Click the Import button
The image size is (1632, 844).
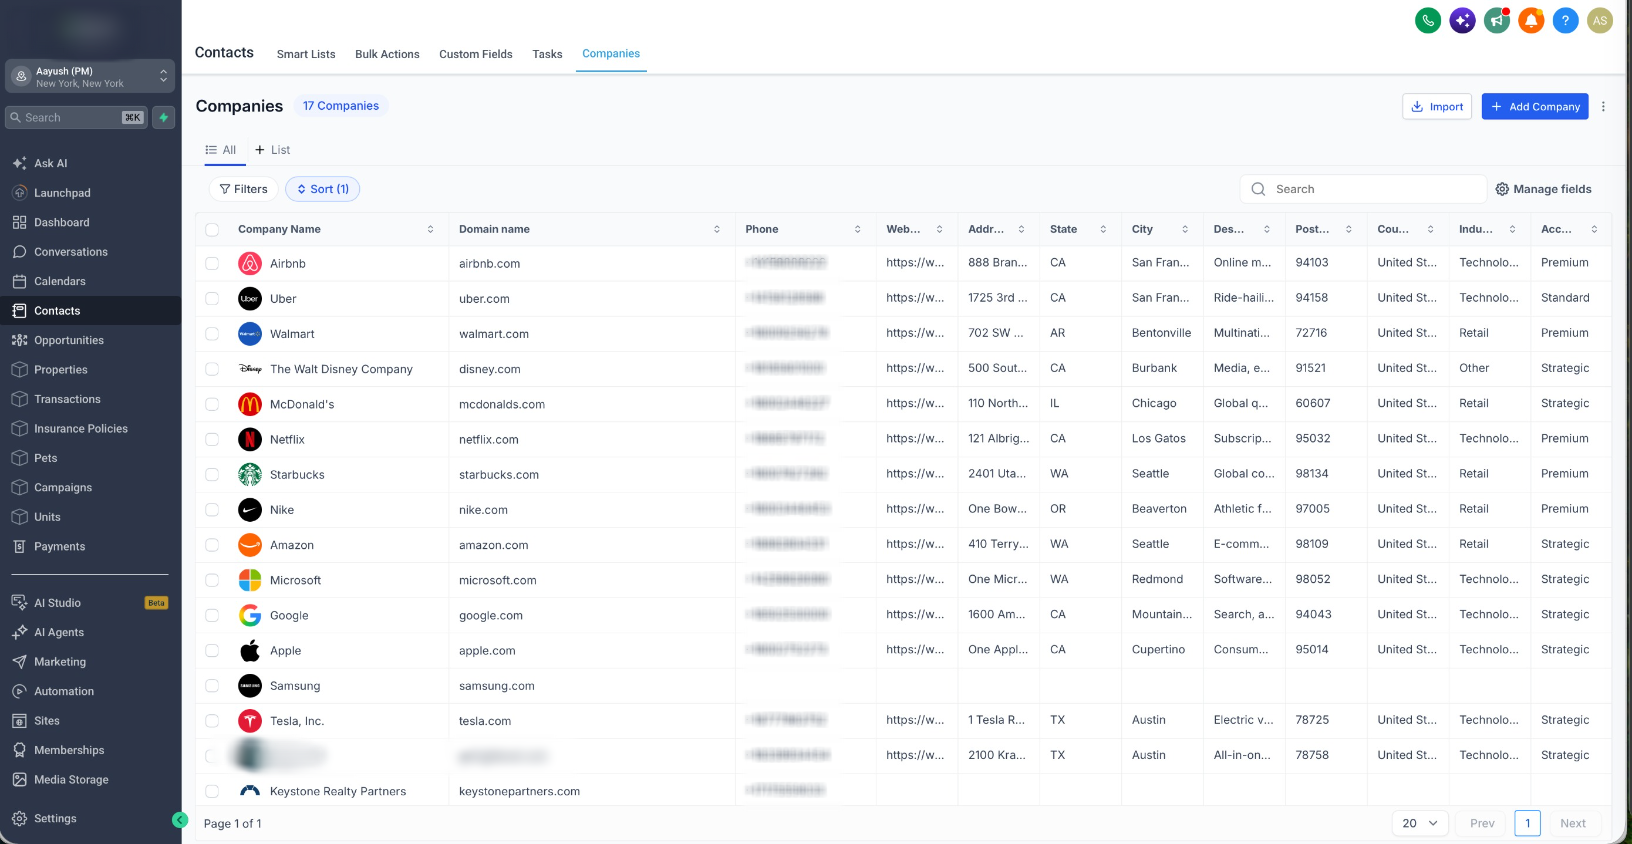click(1437, 106)
